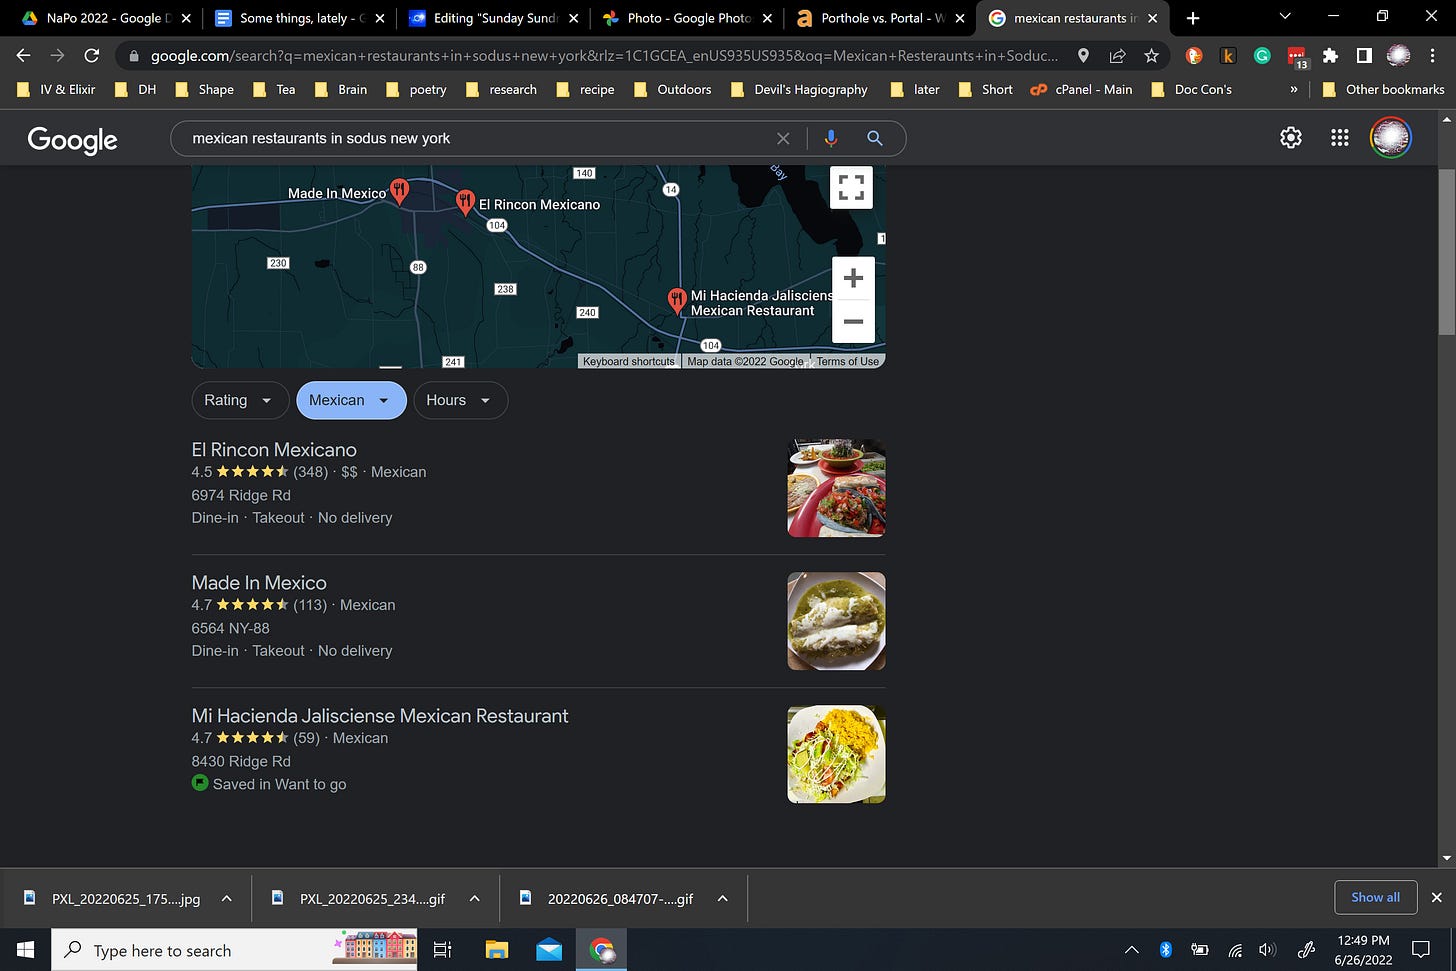Zoom in on the map
Screen dimensions: 1456x971
853,278
